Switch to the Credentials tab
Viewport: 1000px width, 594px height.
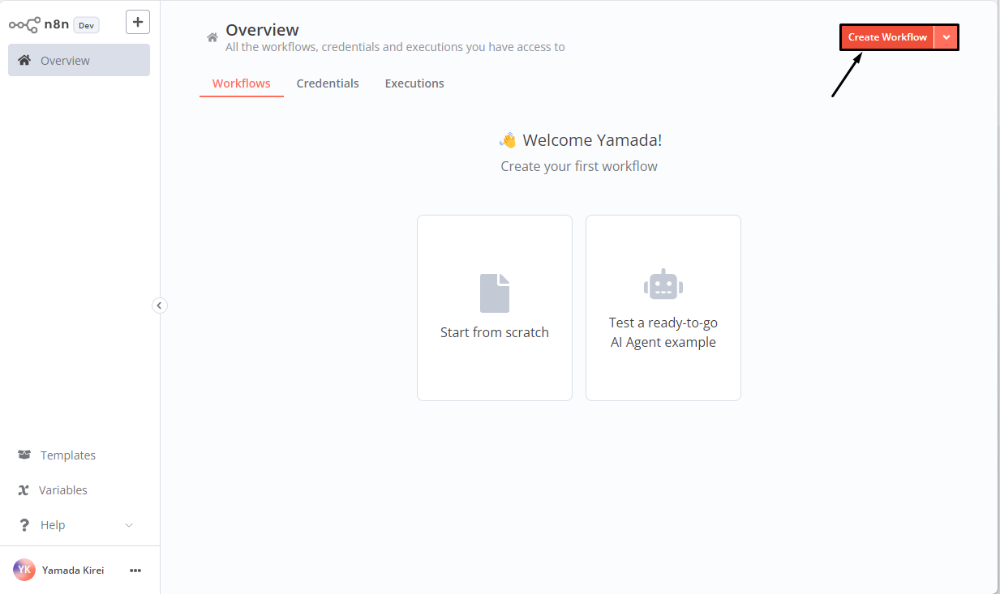(x=328, y=84)
